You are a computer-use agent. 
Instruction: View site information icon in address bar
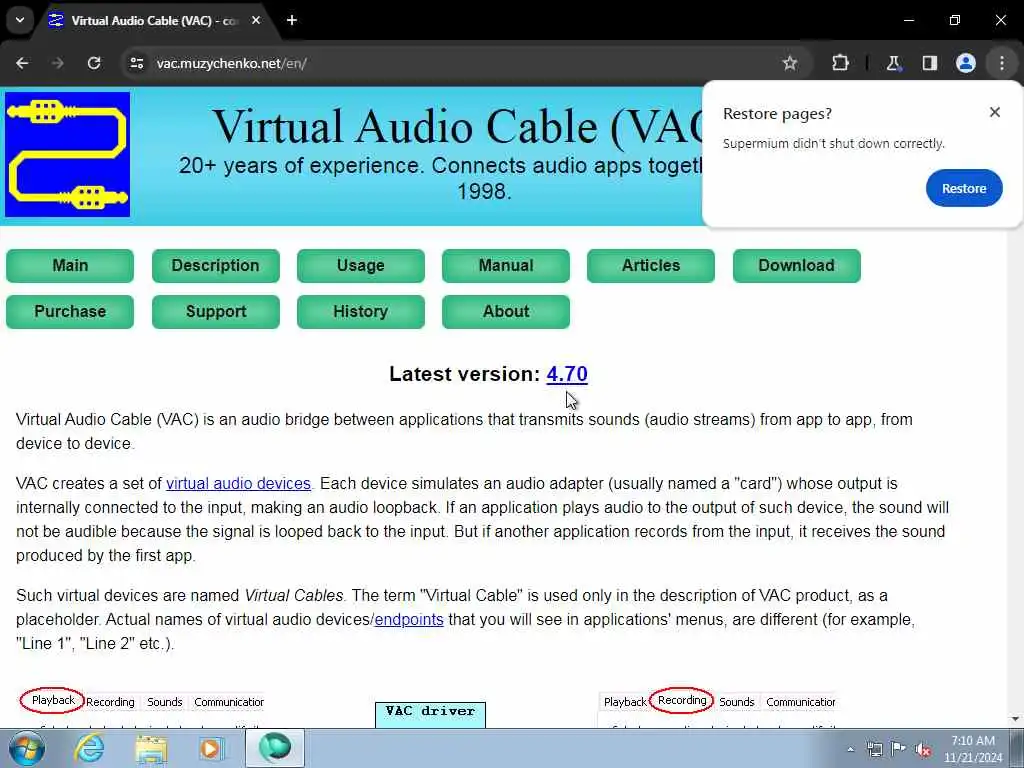136,63
